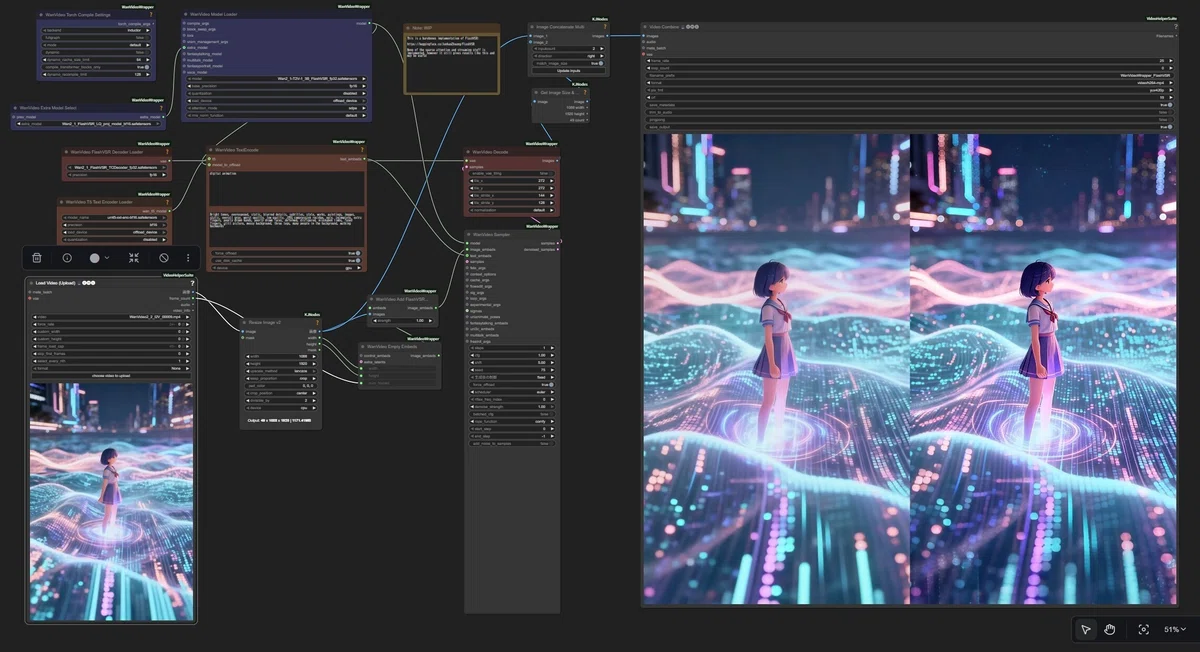The image size is (1200, 652).
Task: Collapse WanVideo Empty Embeds via its title dot
Action: [364, 346]
